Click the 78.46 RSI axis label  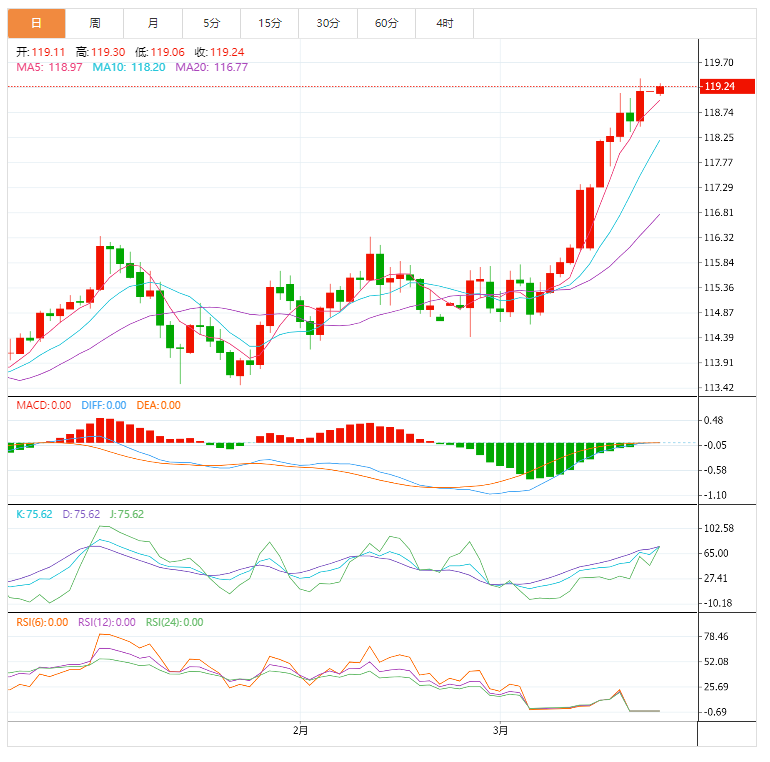pos(716,637)
